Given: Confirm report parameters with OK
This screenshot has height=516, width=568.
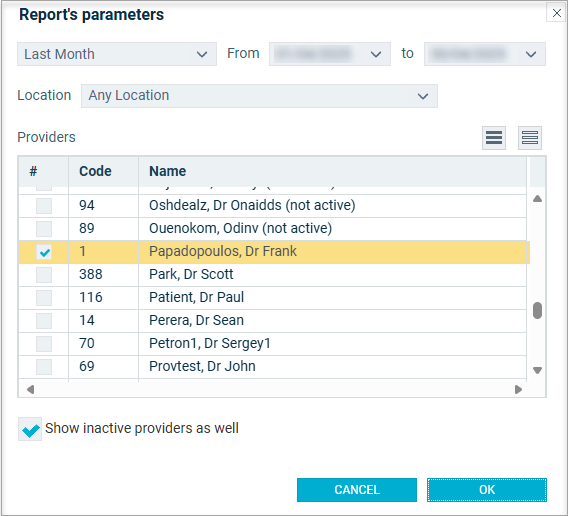Looking at the screenshot, I should [x=487, y=490].
